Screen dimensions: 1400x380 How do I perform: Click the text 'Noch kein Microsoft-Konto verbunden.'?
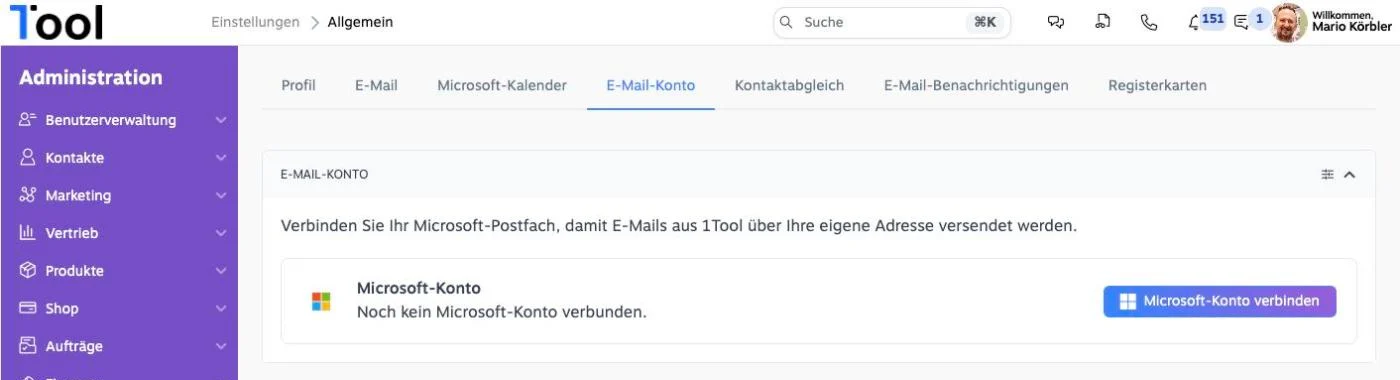click(502, 312)
